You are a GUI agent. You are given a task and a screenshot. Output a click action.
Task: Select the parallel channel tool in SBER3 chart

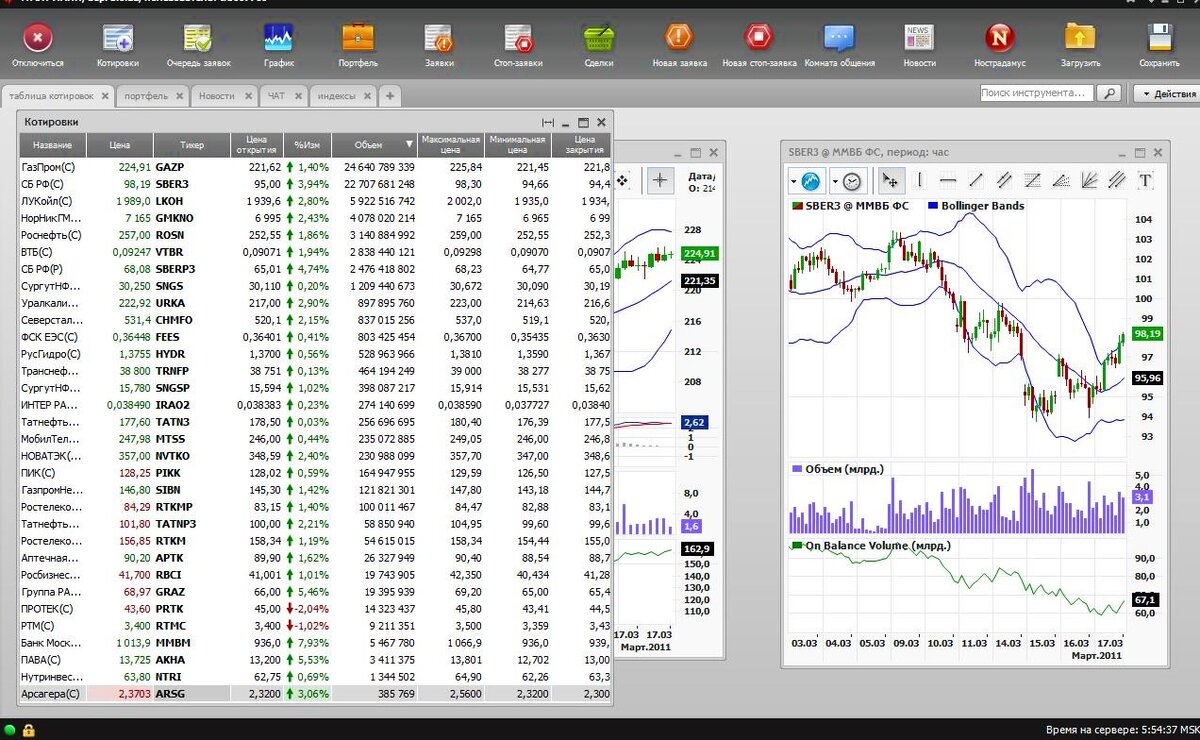tap(1004, 181)
